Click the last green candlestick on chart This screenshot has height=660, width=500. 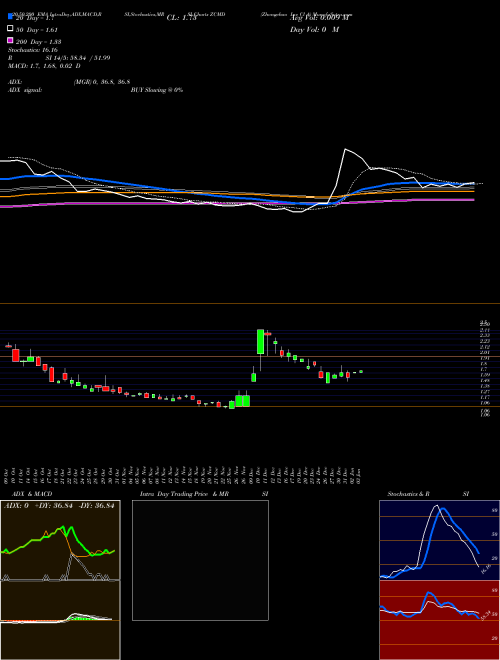click(361, 372)
